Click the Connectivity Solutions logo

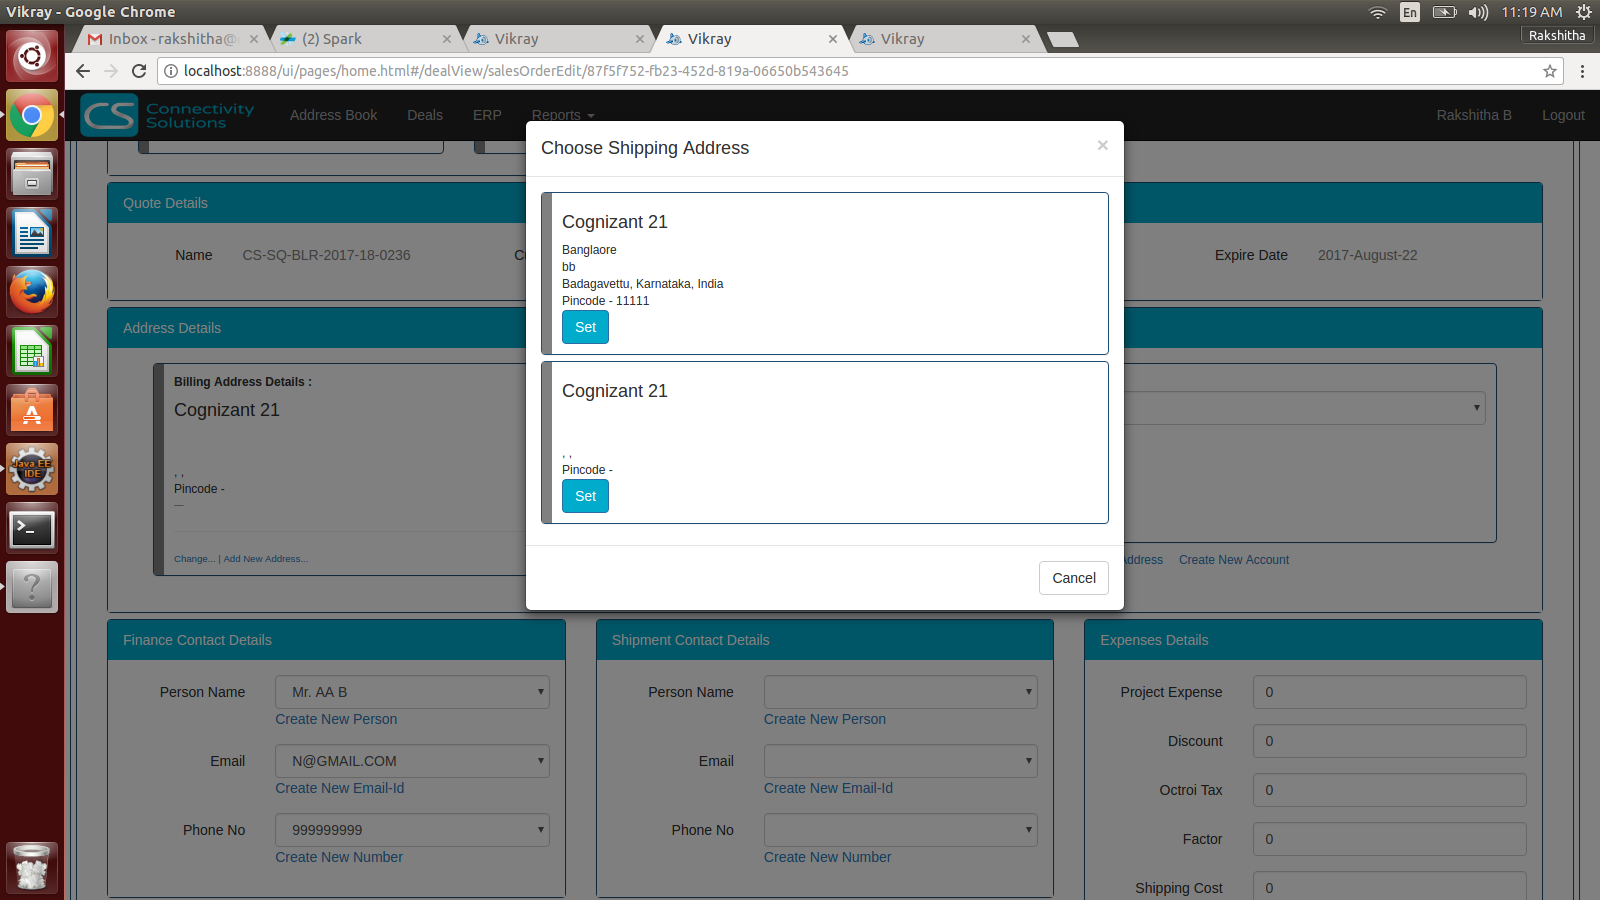pos(168,115)
